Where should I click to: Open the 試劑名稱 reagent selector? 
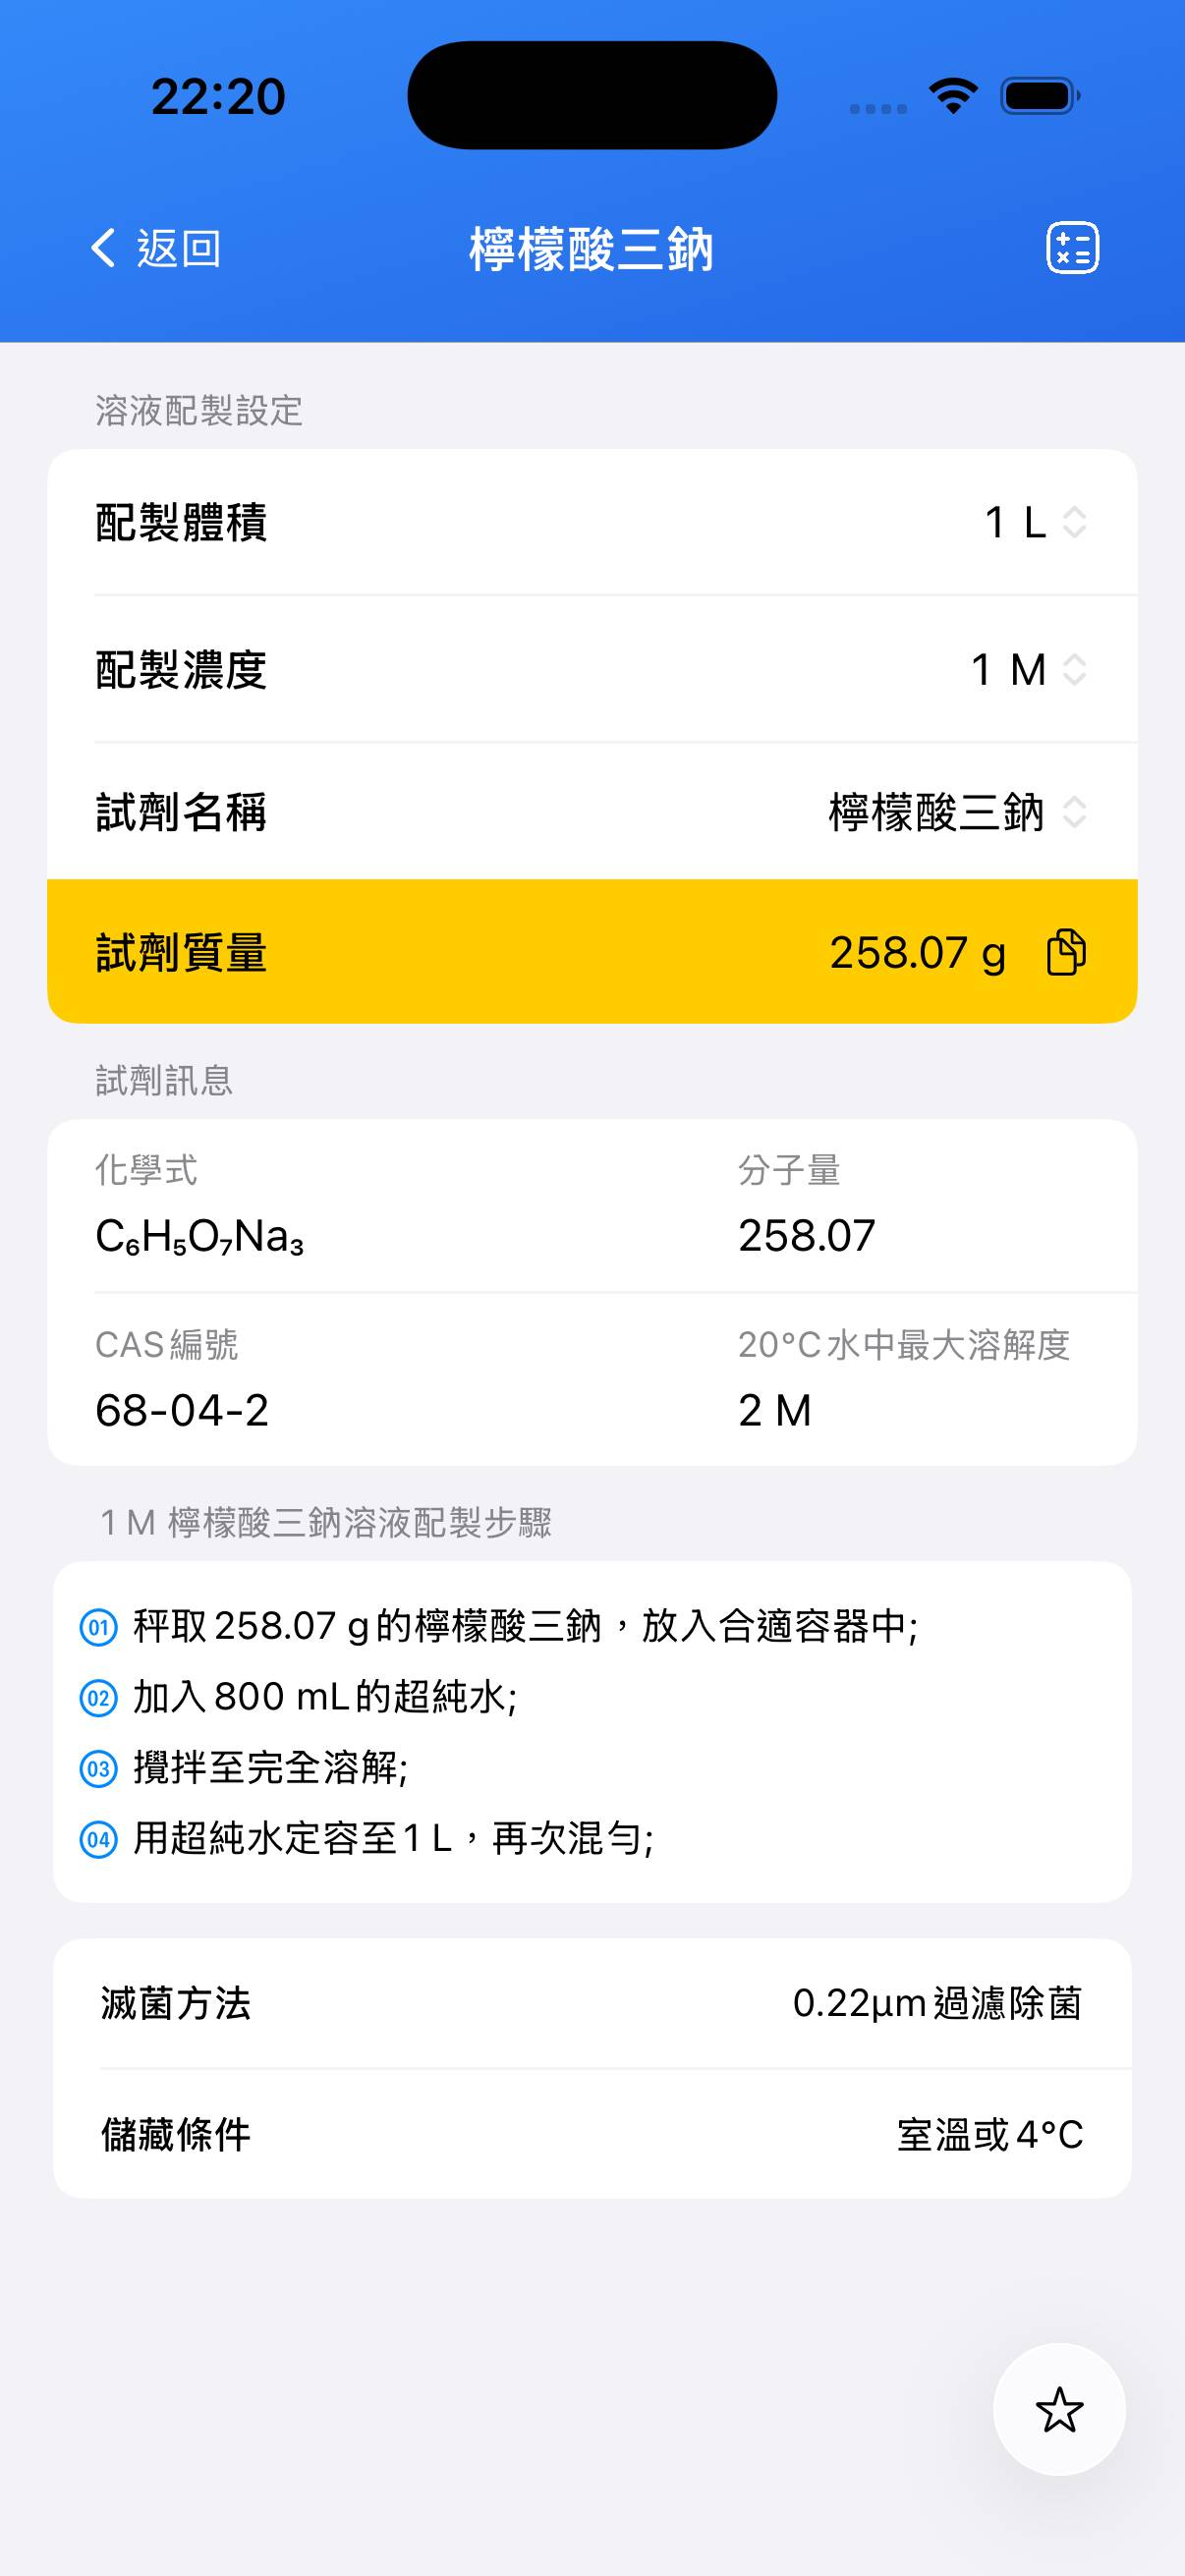pyautogui.click(x=956, y=812)
